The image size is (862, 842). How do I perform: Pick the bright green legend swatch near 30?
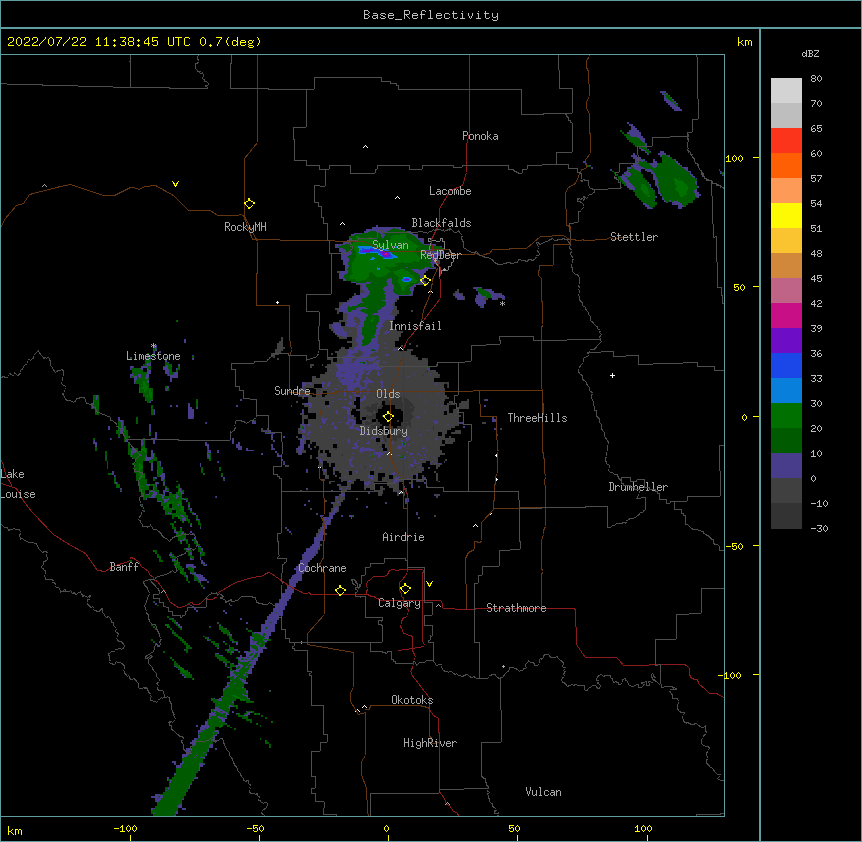click(x=786, y=416)
